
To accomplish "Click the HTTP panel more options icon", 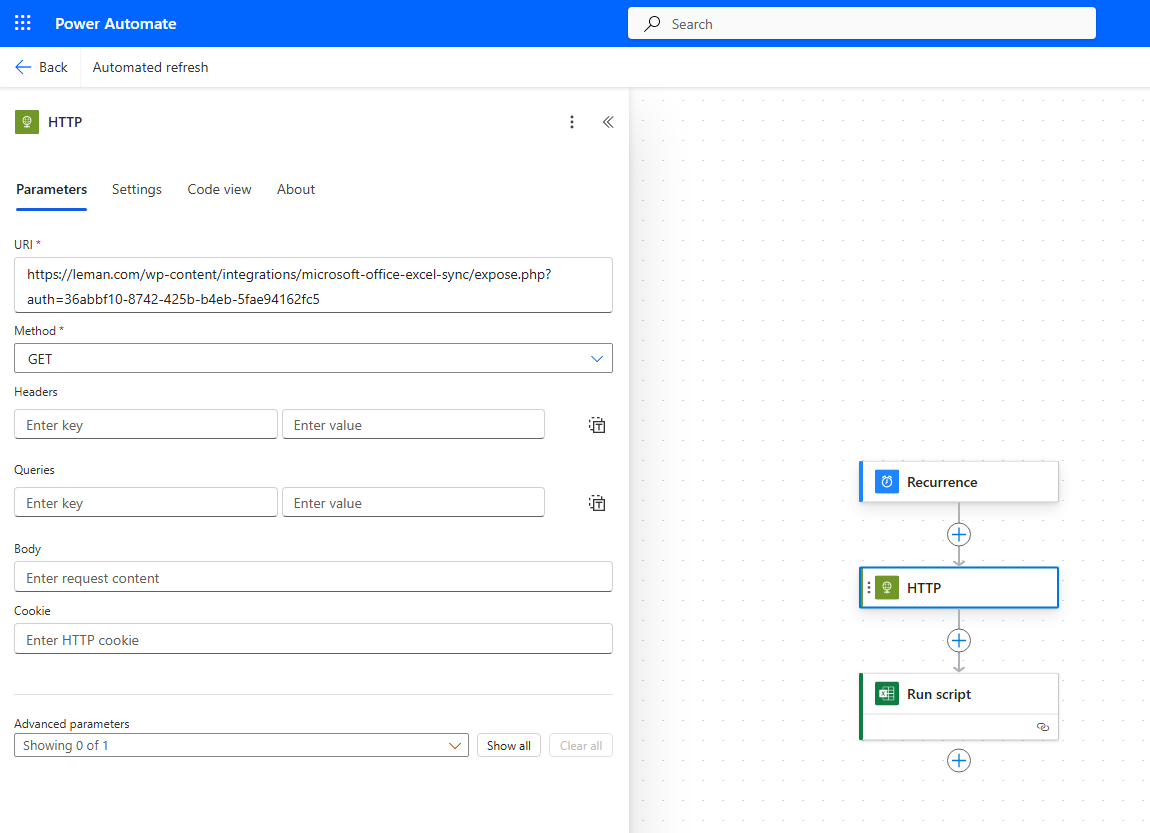I will 572,122.
